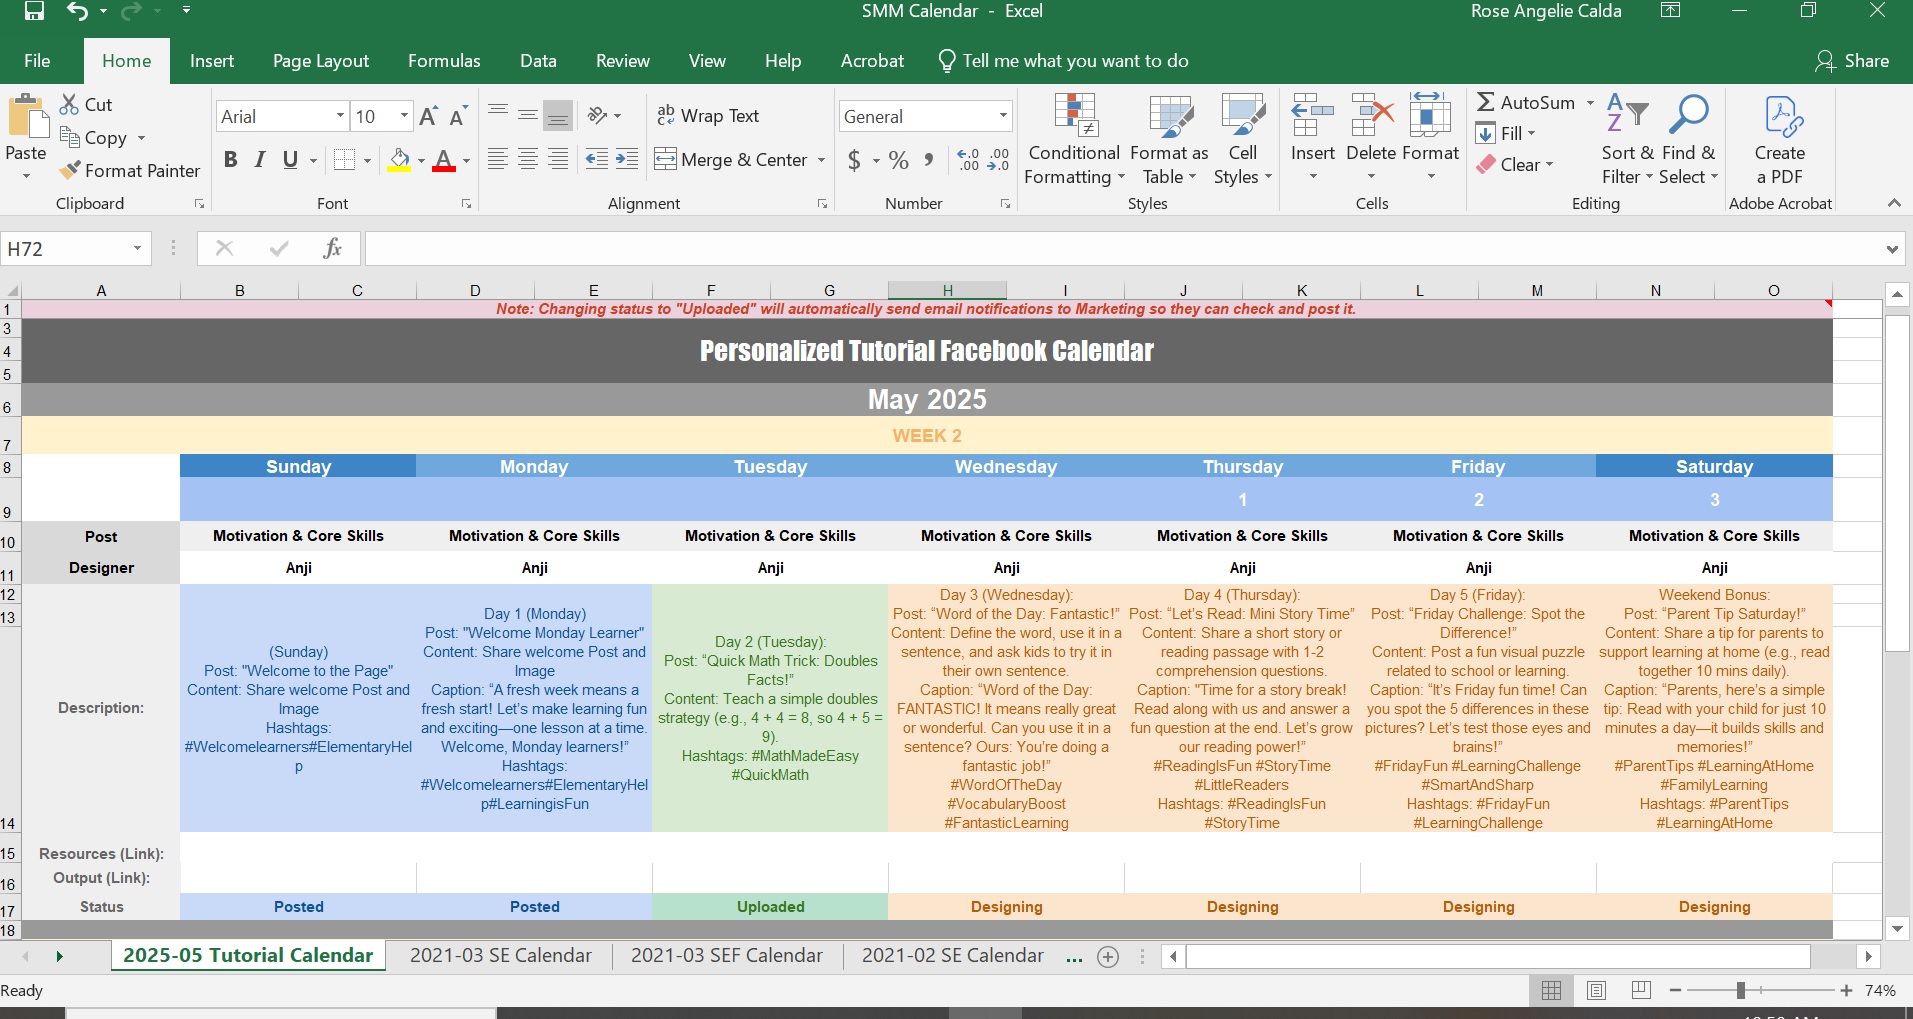This screenshot has width=1913, height=1019.
Task: Toggle Bold formatting
Action: pyautogui.click(x=231, y=160)
